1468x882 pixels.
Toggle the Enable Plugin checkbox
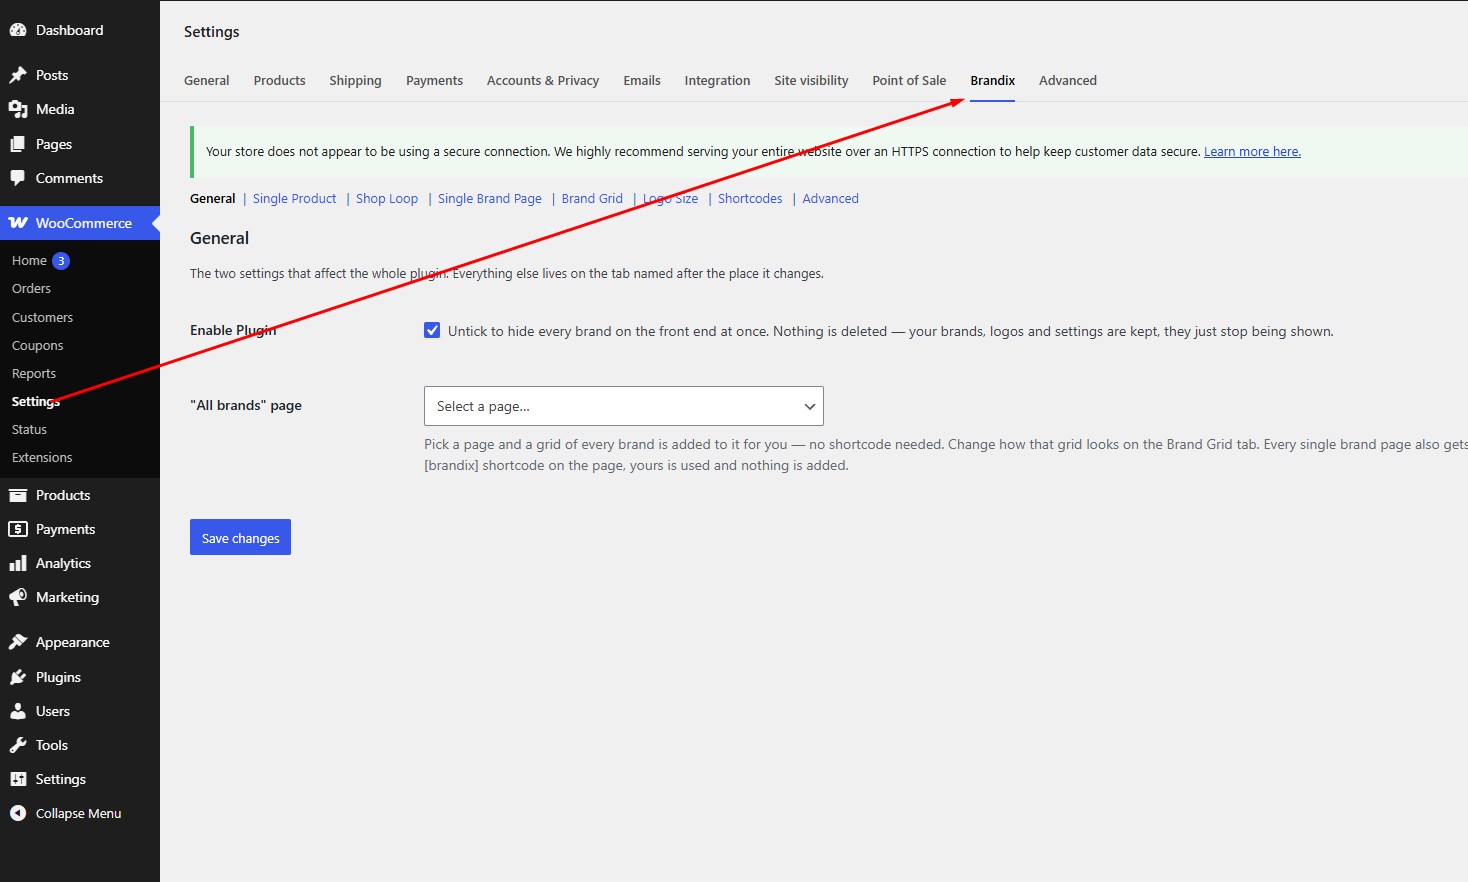[432, 330]
